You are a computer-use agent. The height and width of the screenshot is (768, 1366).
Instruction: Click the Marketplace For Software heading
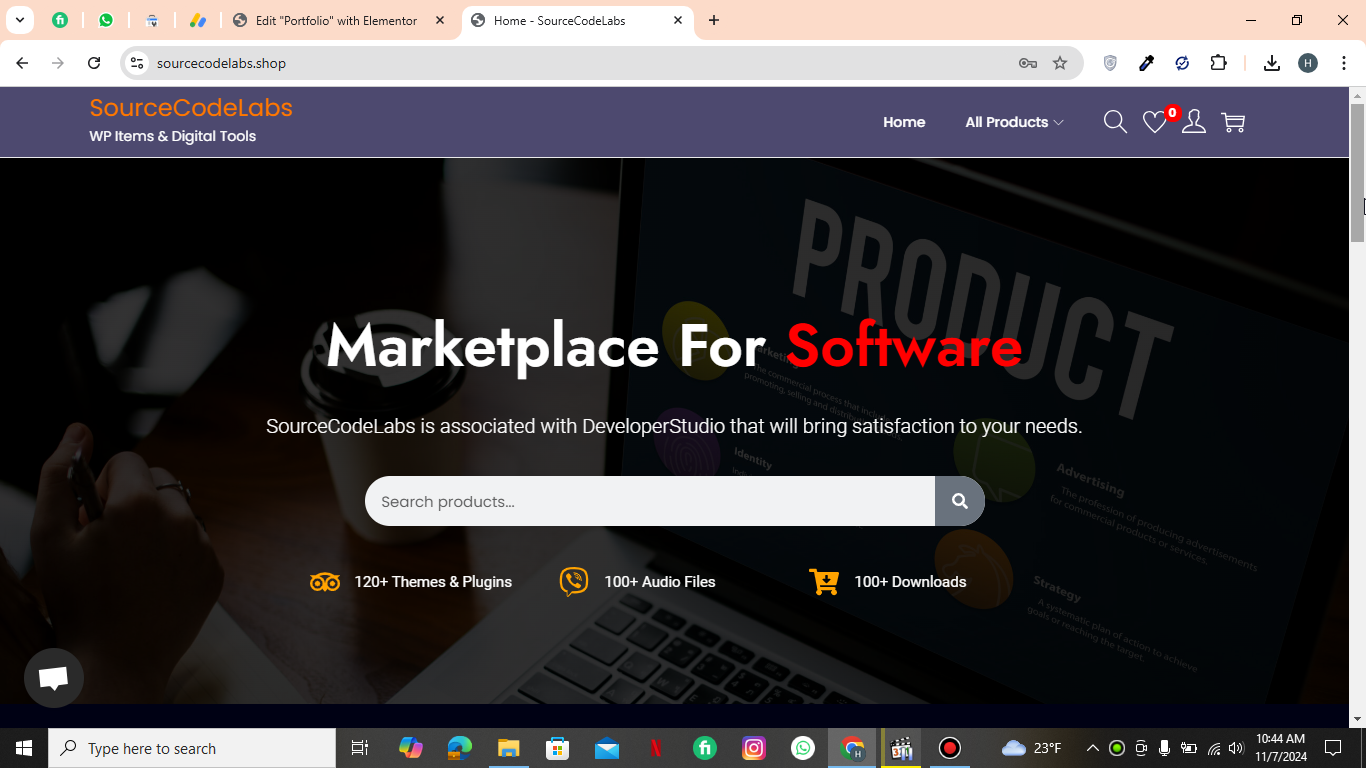674,347
